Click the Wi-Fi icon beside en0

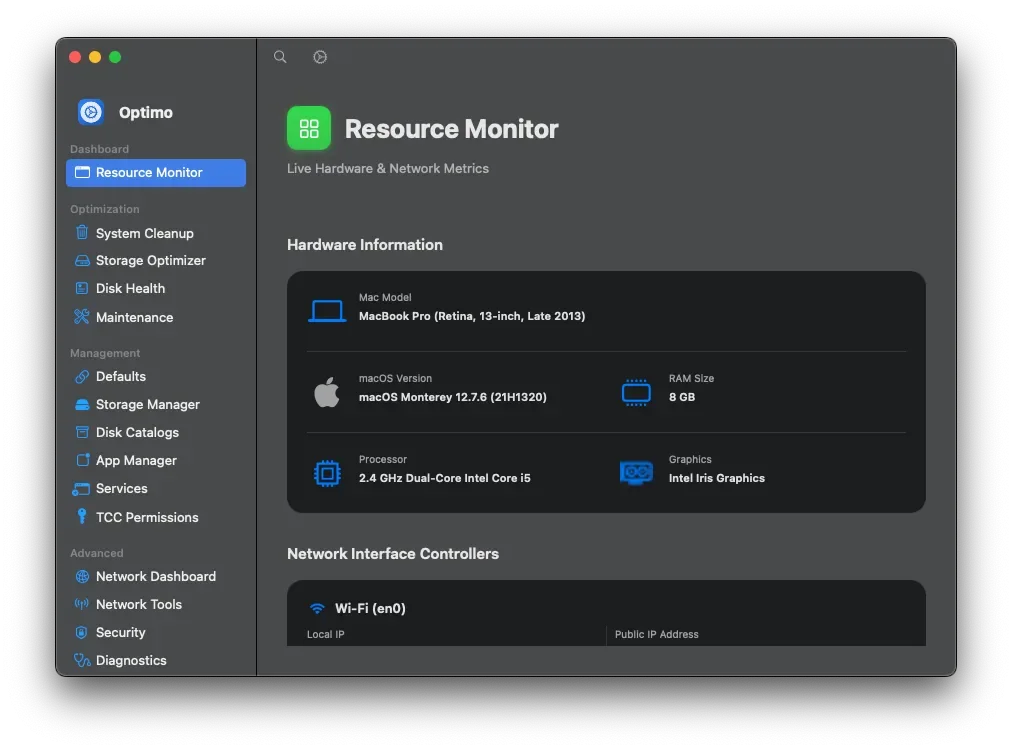317,609
